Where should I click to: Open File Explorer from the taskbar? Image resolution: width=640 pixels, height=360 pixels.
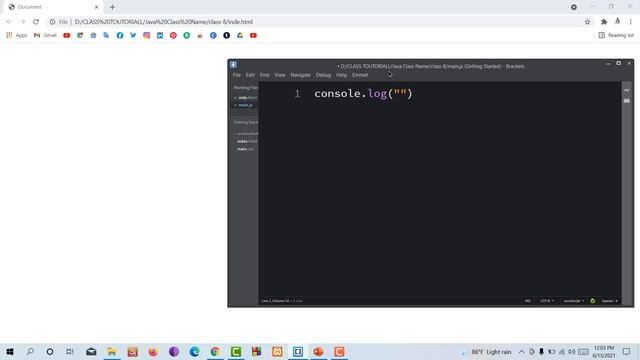(111, 352)
